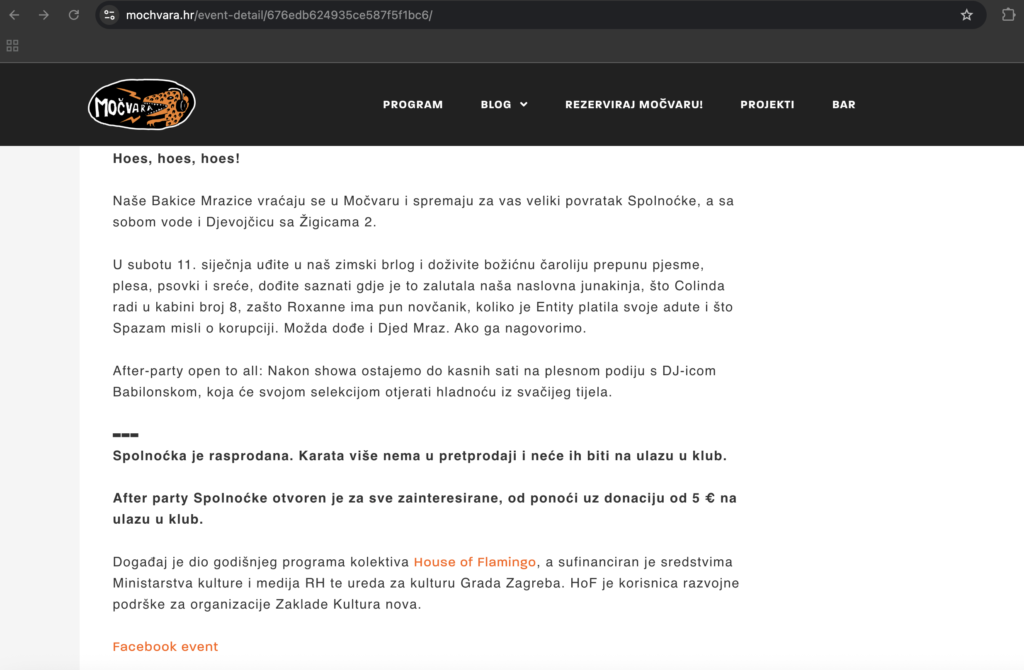1024x670 pixels.
Task: Bookmark this page with the star icon
Action: 966,15
